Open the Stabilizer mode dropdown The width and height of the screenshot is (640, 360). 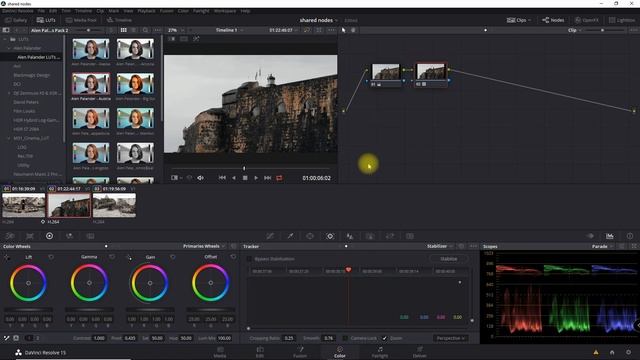[440, 246]
